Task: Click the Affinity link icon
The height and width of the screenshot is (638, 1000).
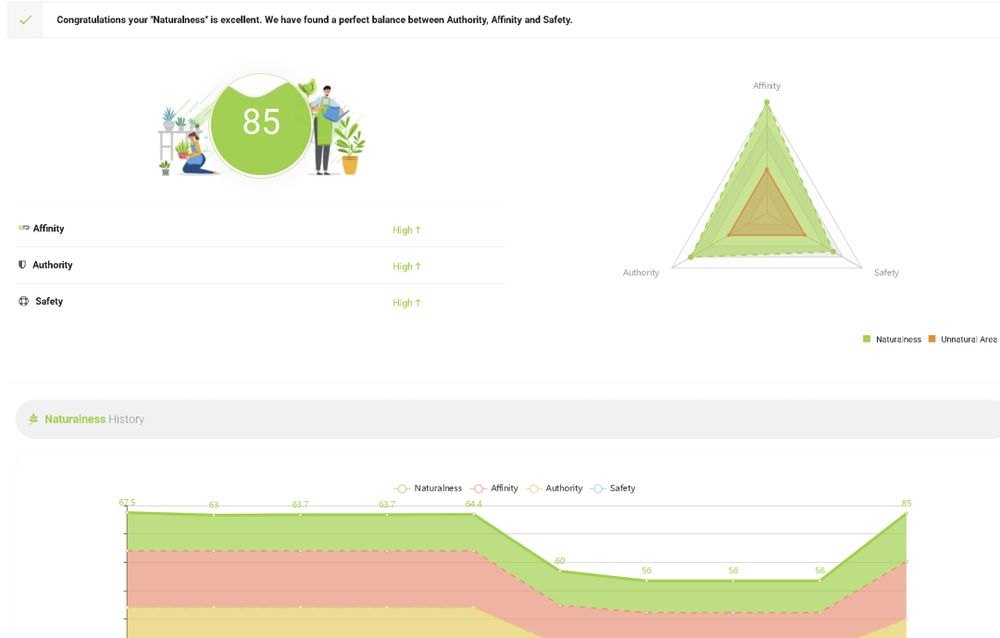Action: [24, 228]
